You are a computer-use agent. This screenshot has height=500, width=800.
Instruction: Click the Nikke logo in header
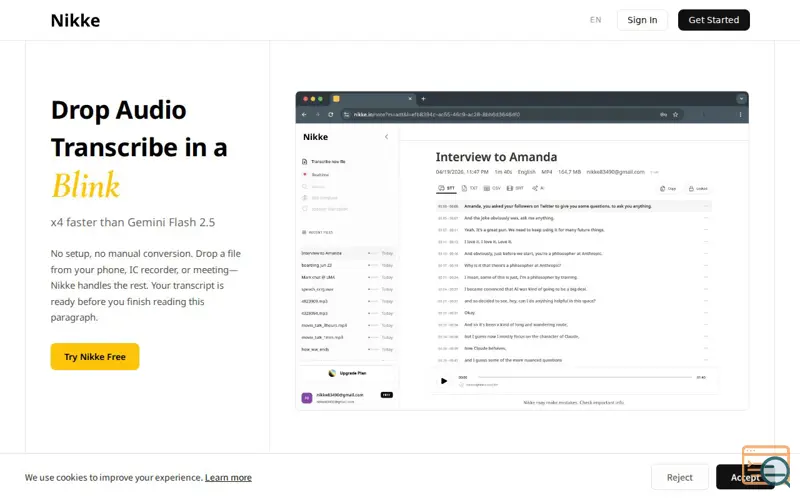[x=76, y=20]
